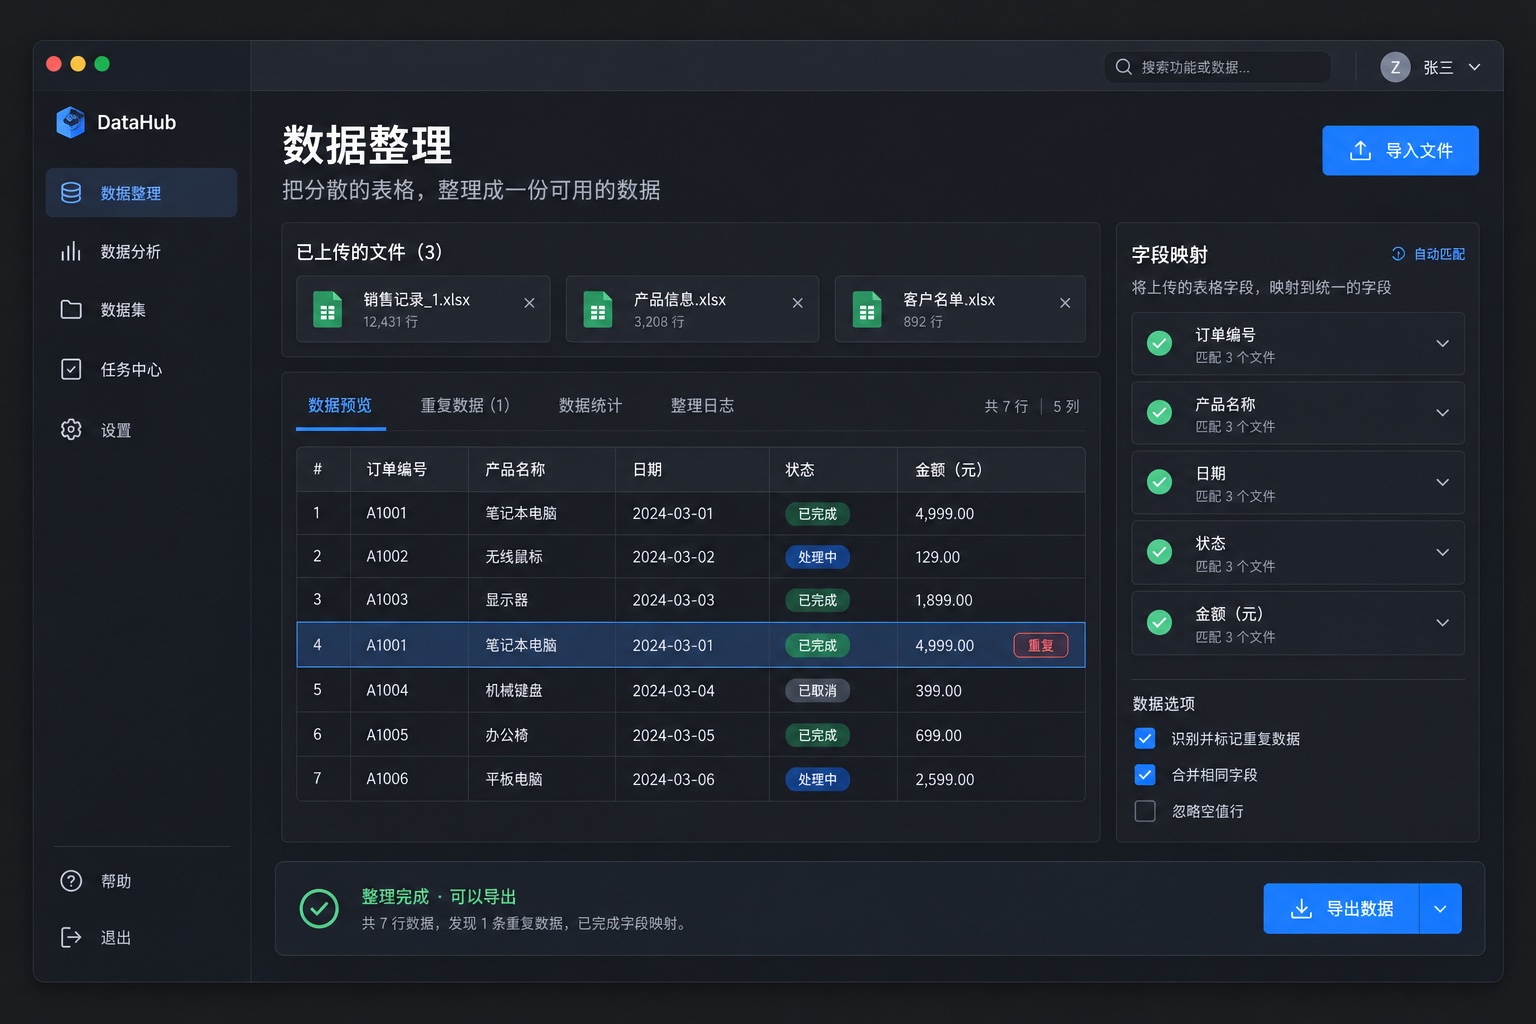Click the 导入文件 button
Screen dimensions: 1536x1024
tap(1400, 150)
